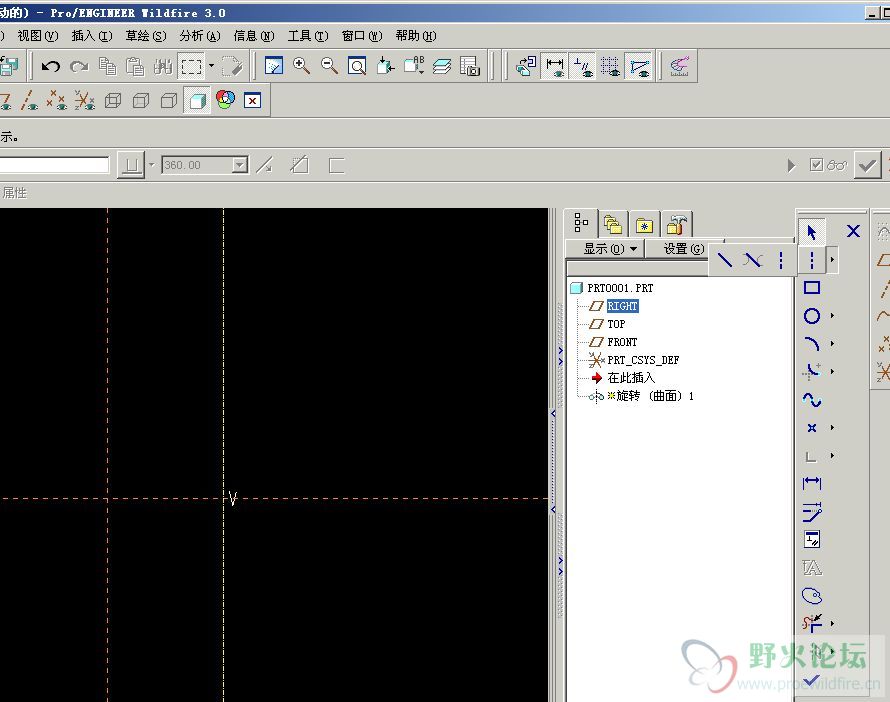The height and width of the screenshot is (702, 890).
Task: Switch to the folder browser tab
Action: pos(613,225)
